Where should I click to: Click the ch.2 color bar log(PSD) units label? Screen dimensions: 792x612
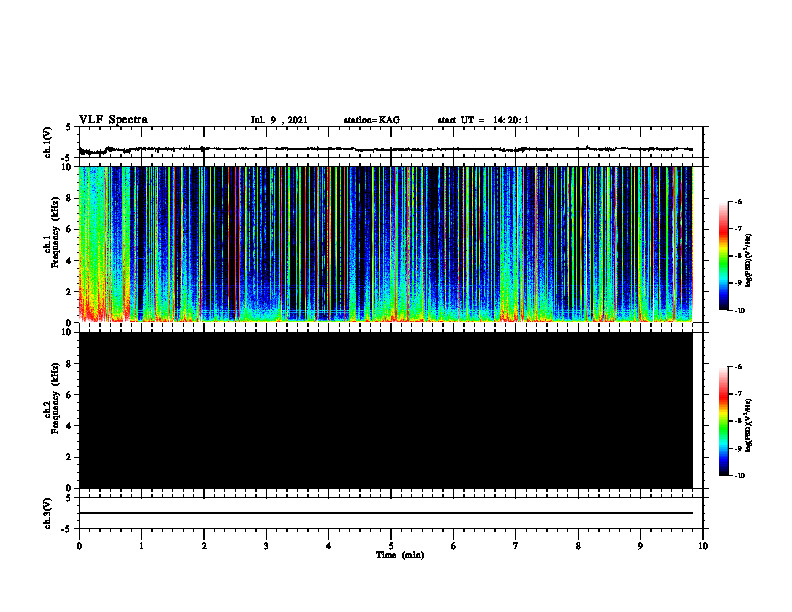pos(749,425)
